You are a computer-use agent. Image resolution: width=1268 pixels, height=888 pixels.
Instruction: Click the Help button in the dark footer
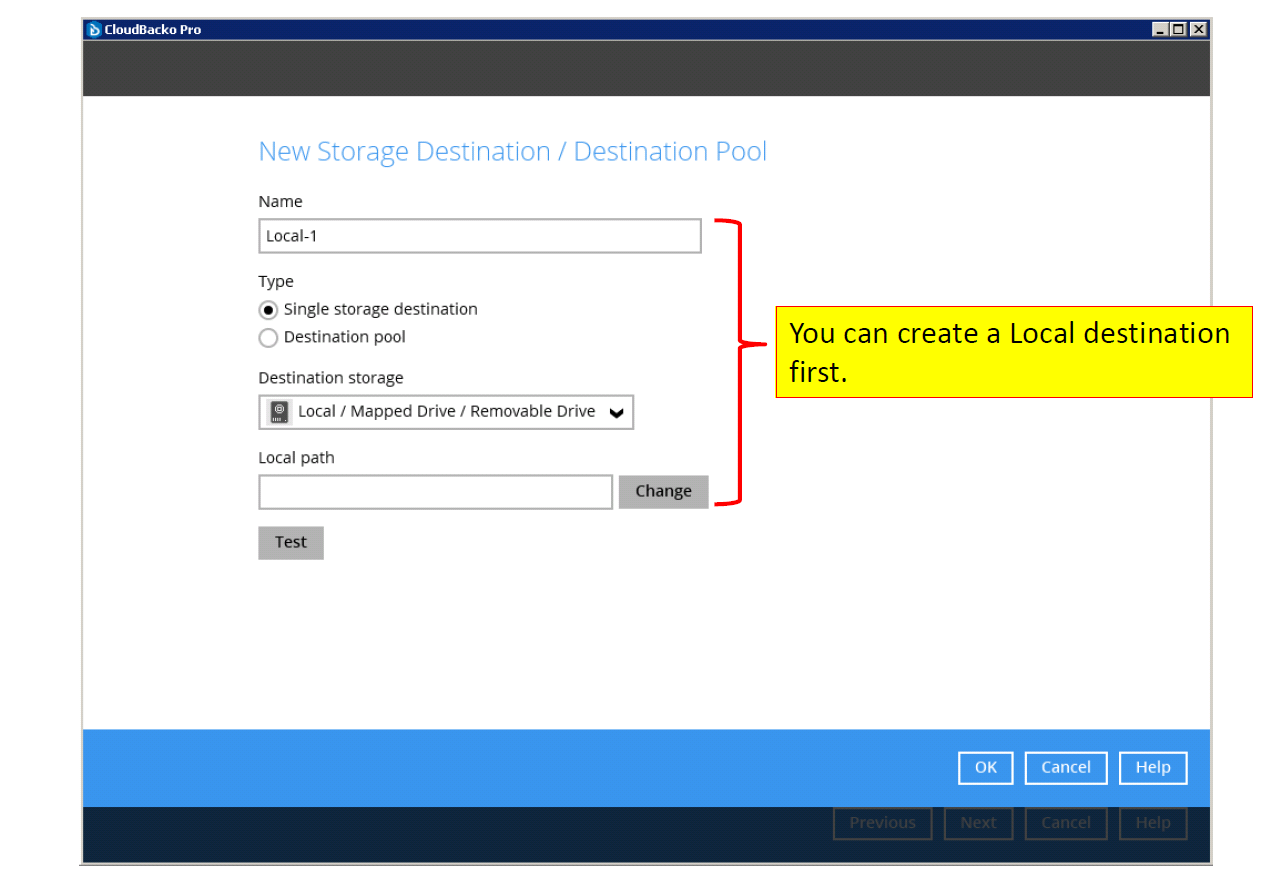(x=1152, y=822)
